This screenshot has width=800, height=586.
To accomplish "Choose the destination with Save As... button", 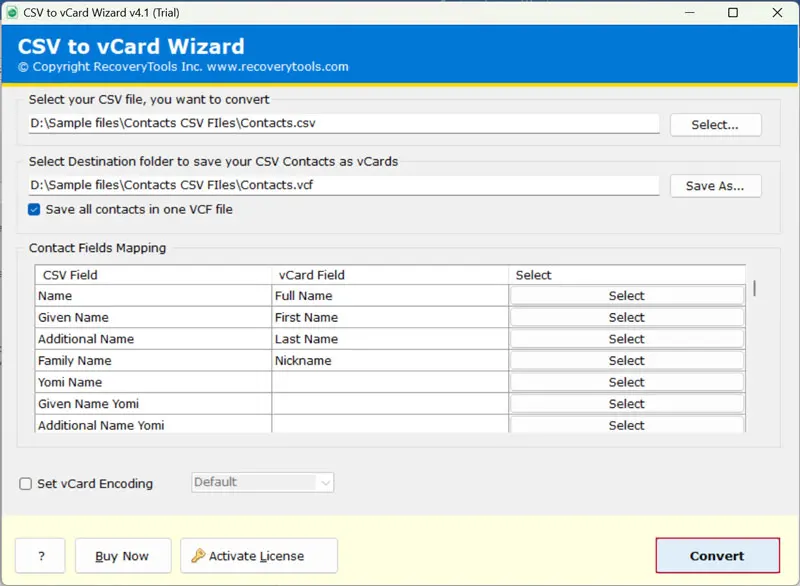I will point(714,186).
